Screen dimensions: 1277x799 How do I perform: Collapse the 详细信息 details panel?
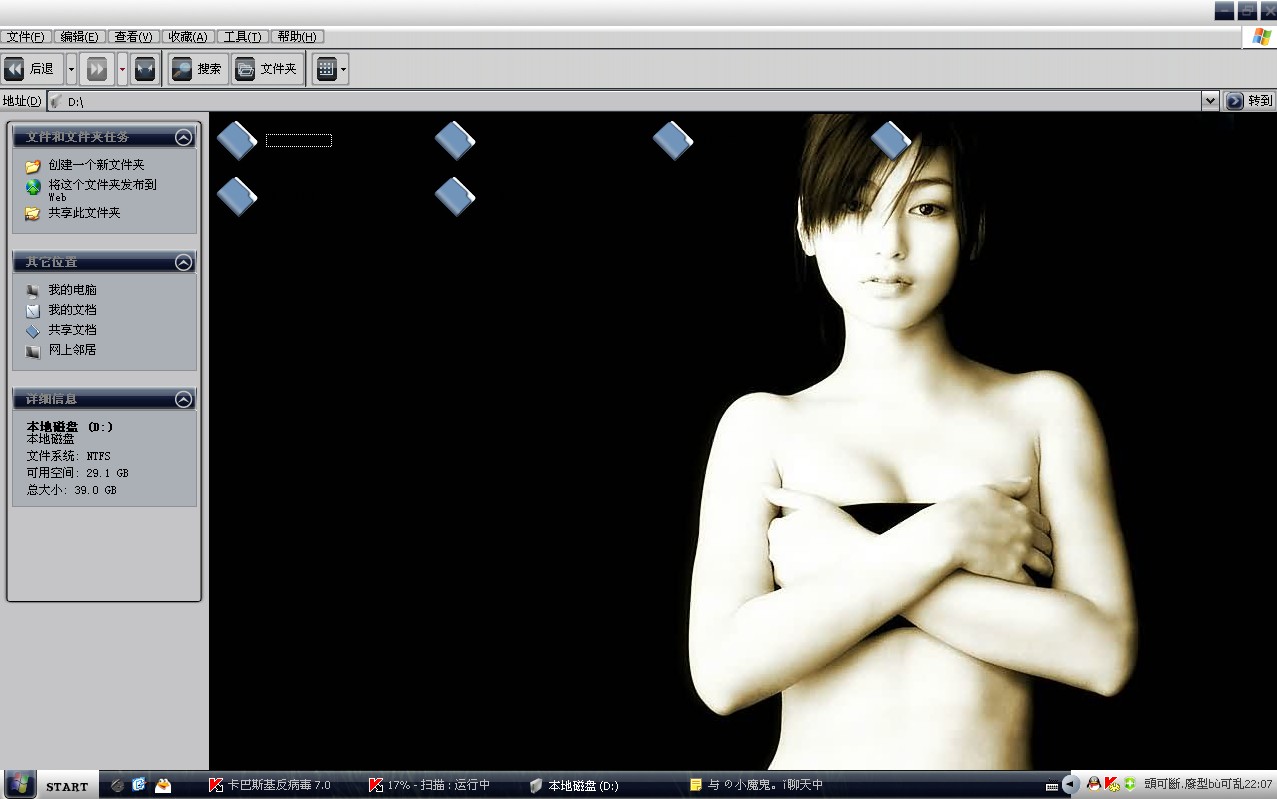point(183,399)
